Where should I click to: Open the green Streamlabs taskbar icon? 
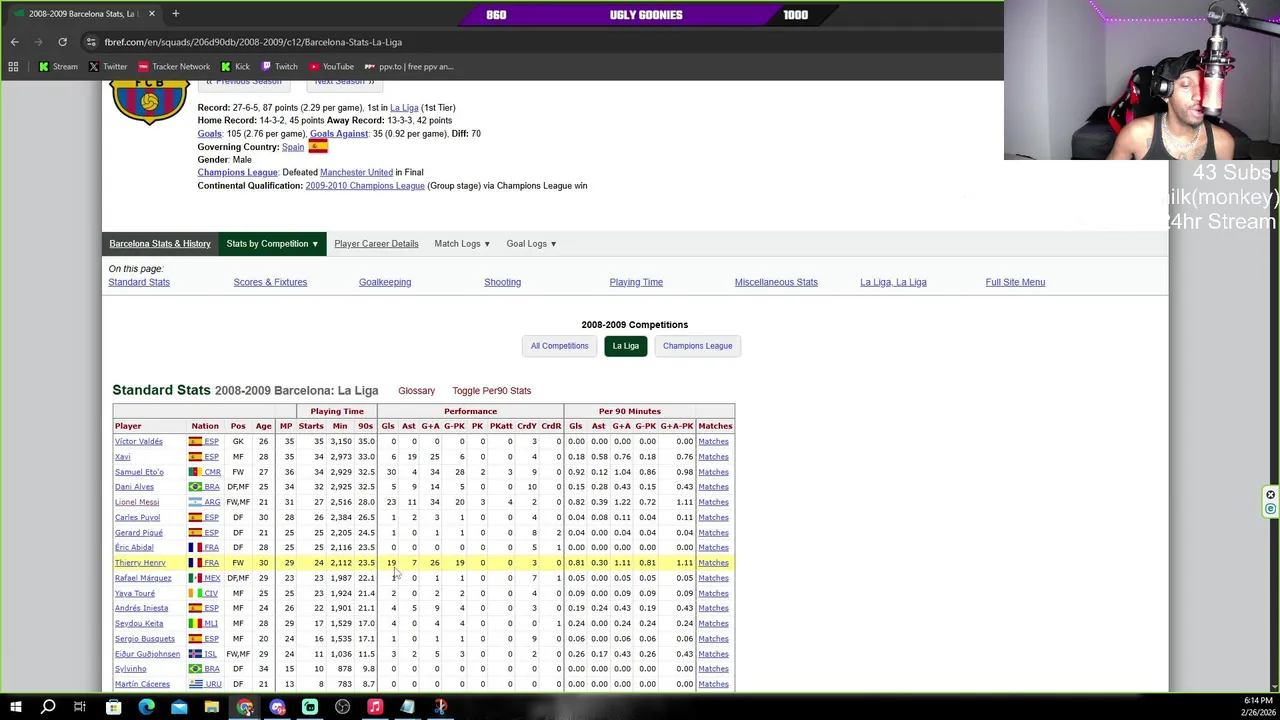[310, 707]
